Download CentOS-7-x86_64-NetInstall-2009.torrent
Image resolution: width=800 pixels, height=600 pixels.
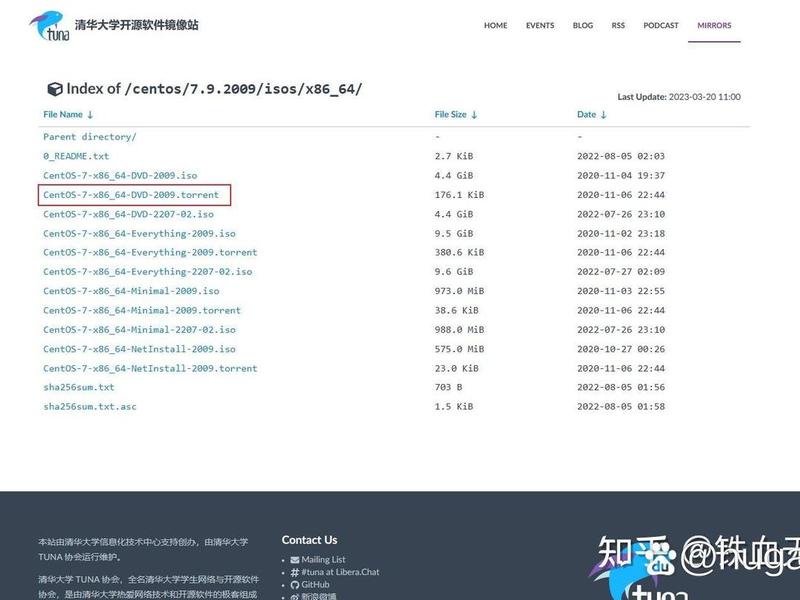(x=151, y=368)
